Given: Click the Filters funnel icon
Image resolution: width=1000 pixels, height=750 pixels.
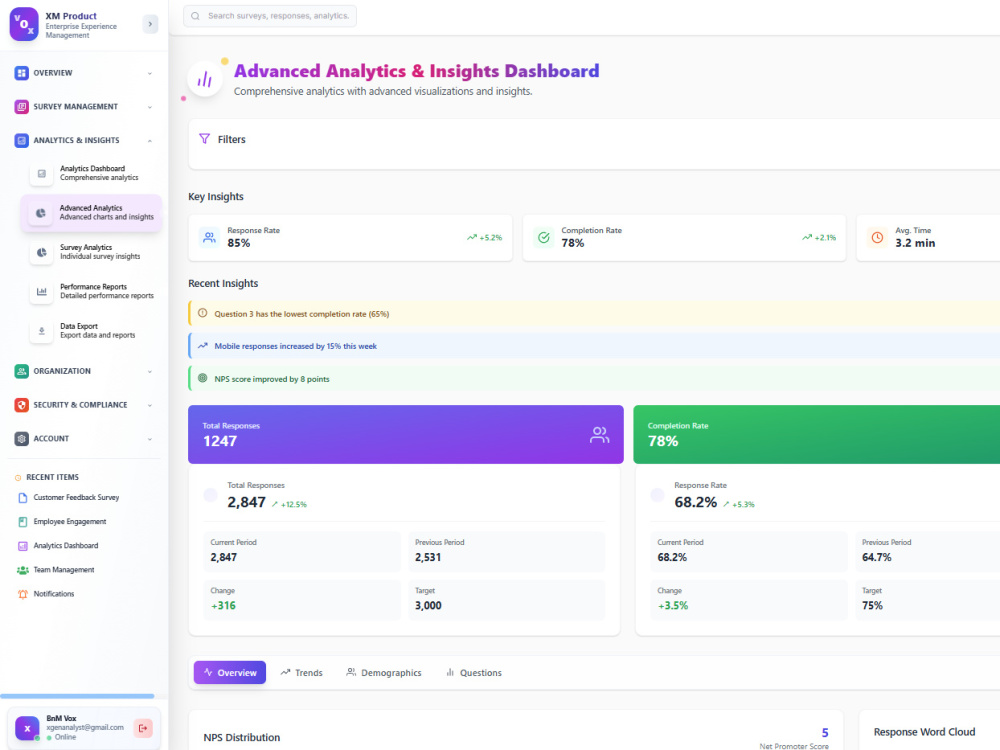Looking at the screenshot, I should 204,139.
